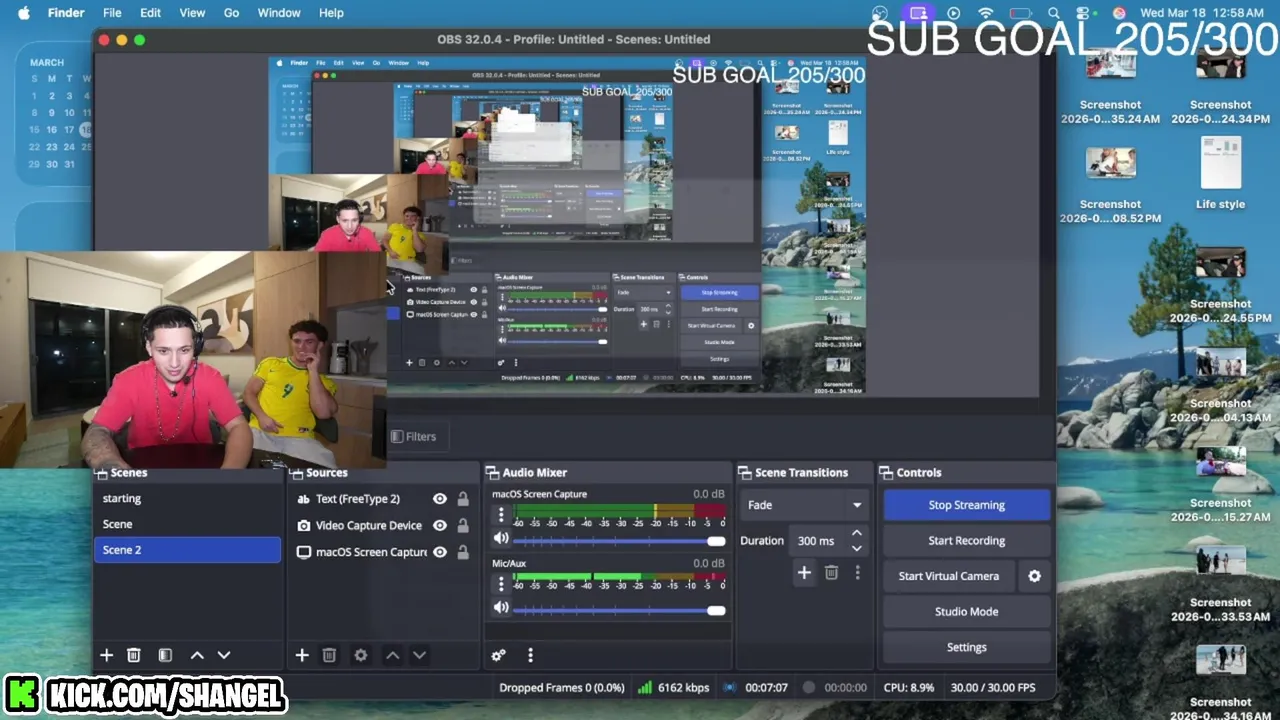Viewport: 1280px width, 720px height.
Task: Open the Go menu
Action: coord(231,13)
